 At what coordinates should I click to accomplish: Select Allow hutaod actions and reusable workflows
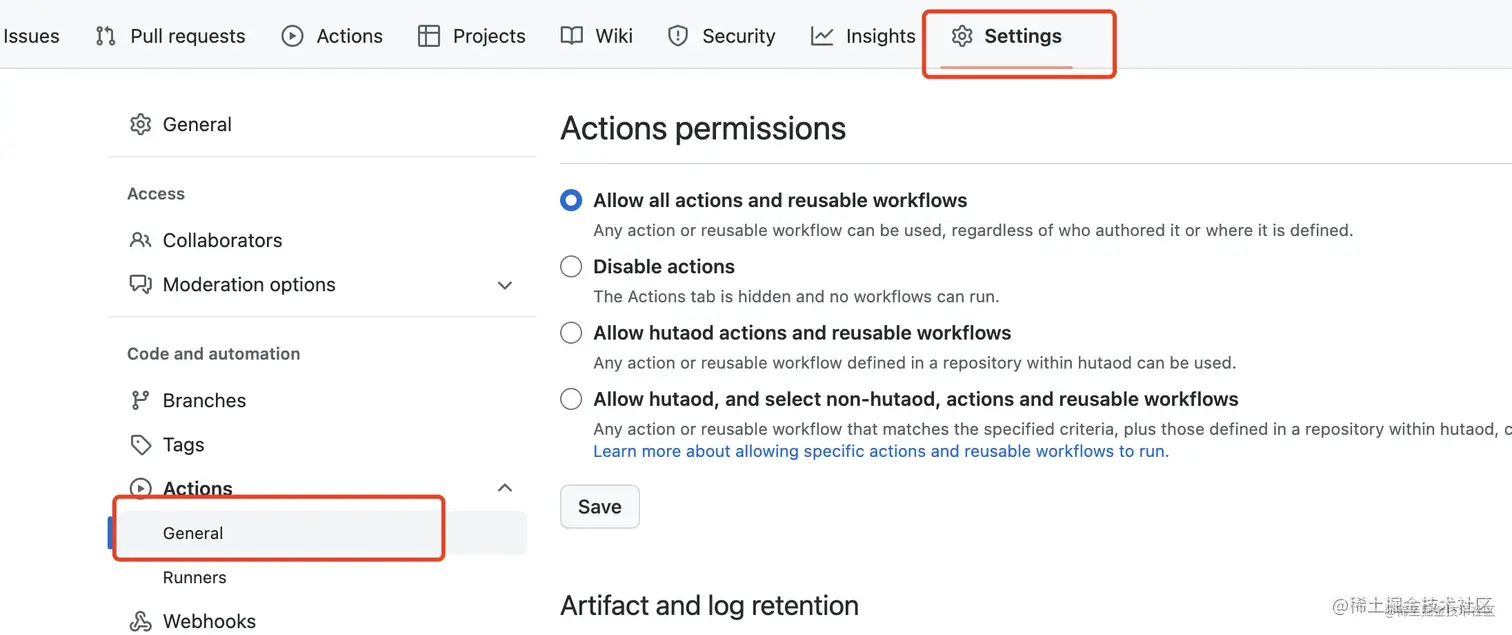pos(571,332)
